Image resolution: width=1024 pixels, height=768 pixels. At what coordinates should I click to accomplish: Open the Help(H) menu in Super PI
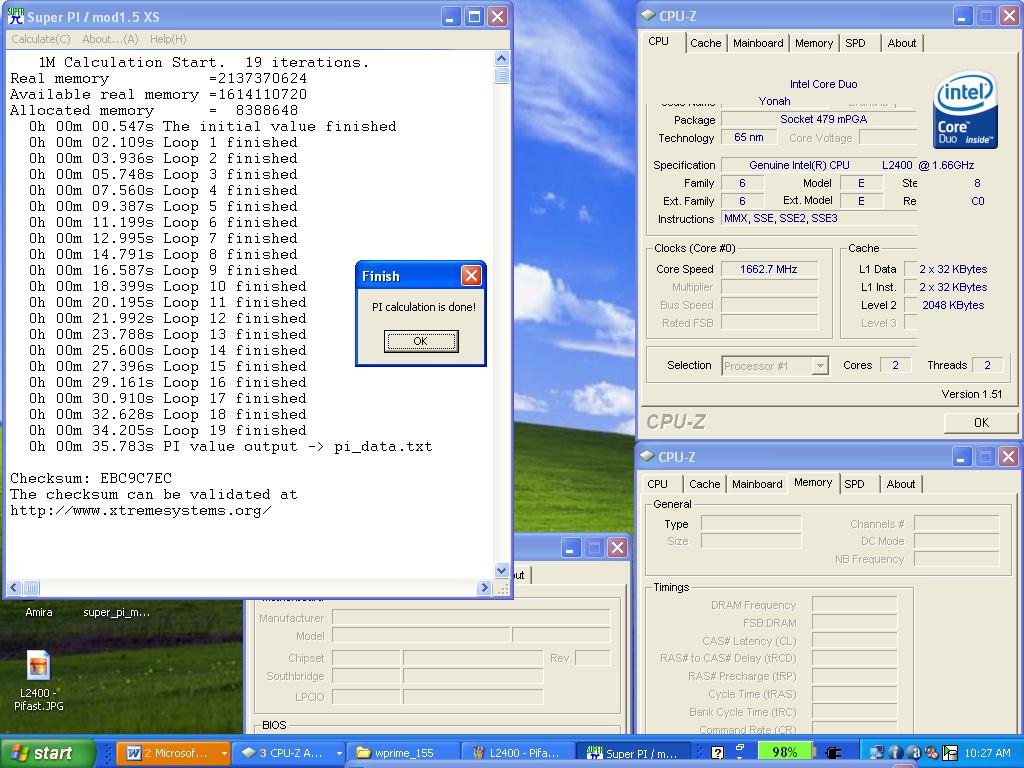coord(168,39)
